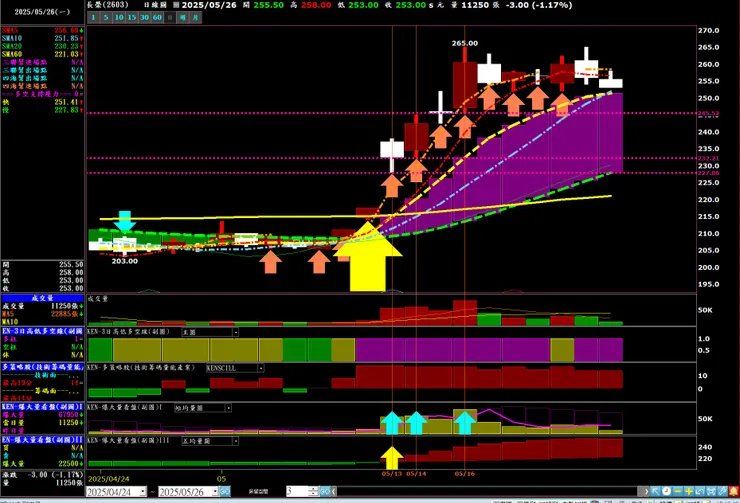
Task: Click the 245.52 magenta price level label
Action: click(x=708, y=113)
